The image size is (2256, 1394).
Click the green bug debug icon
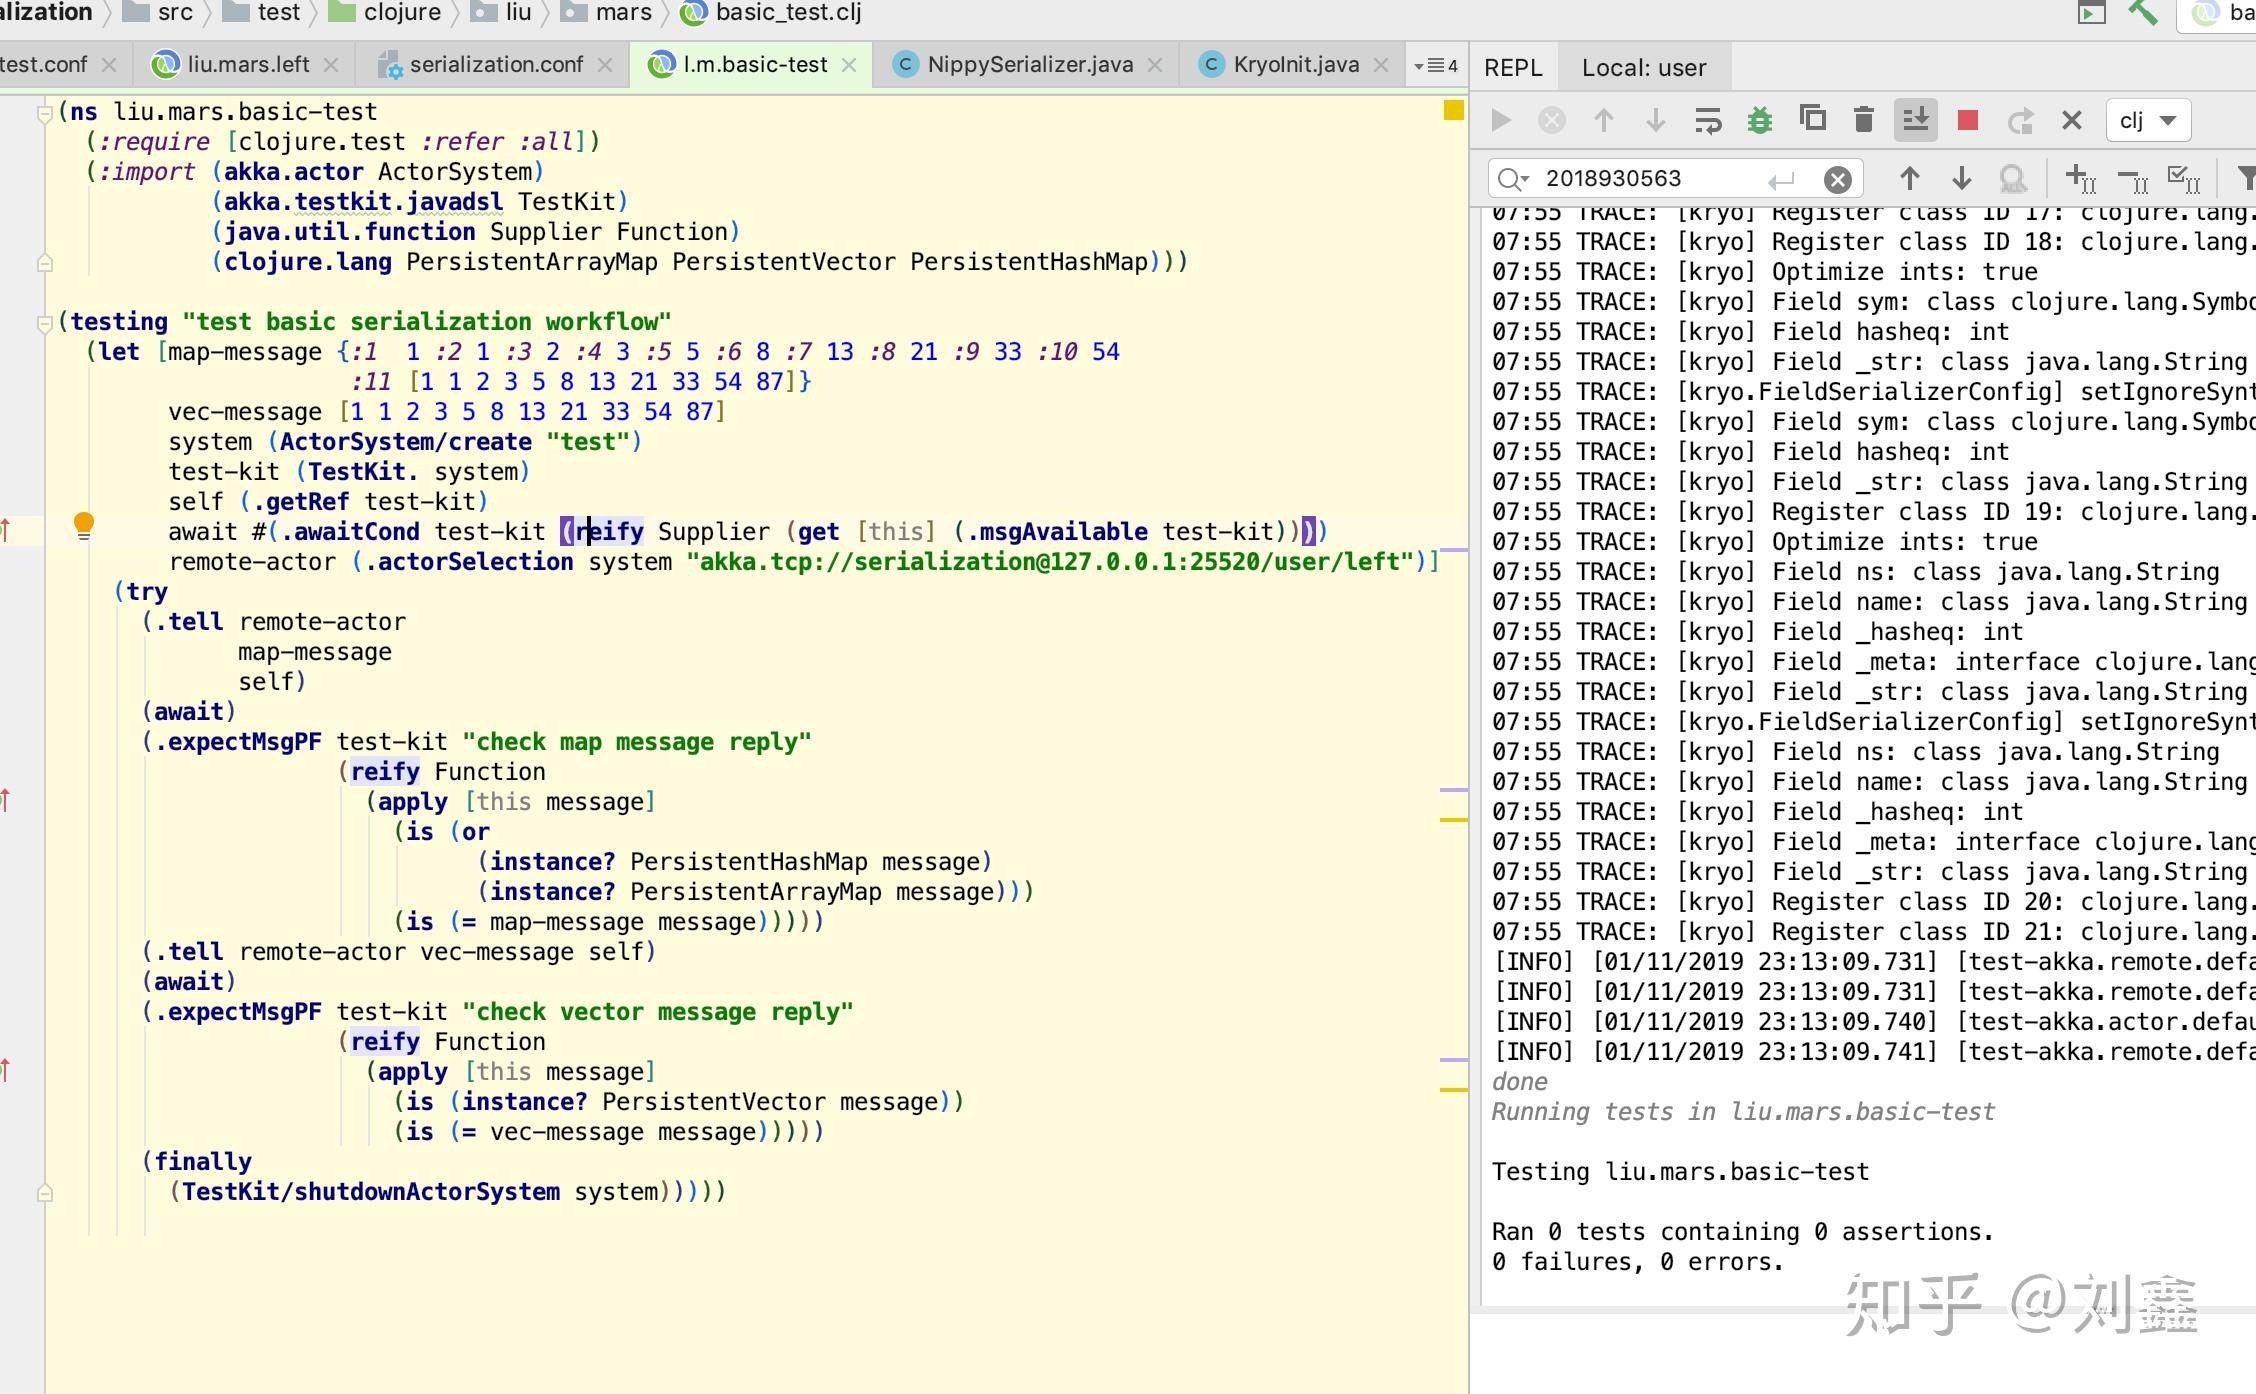pyautogui.click(x=1759, y=121)
